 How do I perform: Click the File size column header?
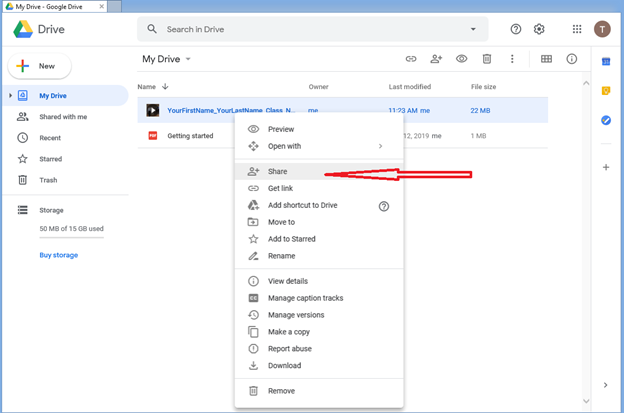click(x=483, y=87)
